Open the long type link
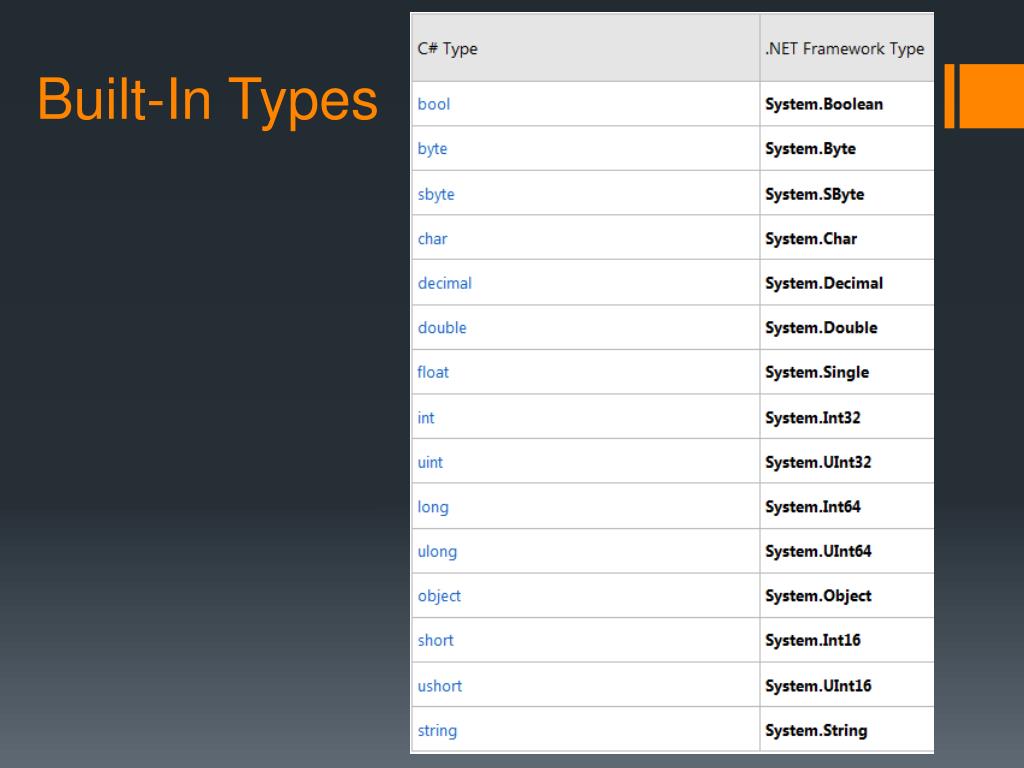 [x=433, y=507]
